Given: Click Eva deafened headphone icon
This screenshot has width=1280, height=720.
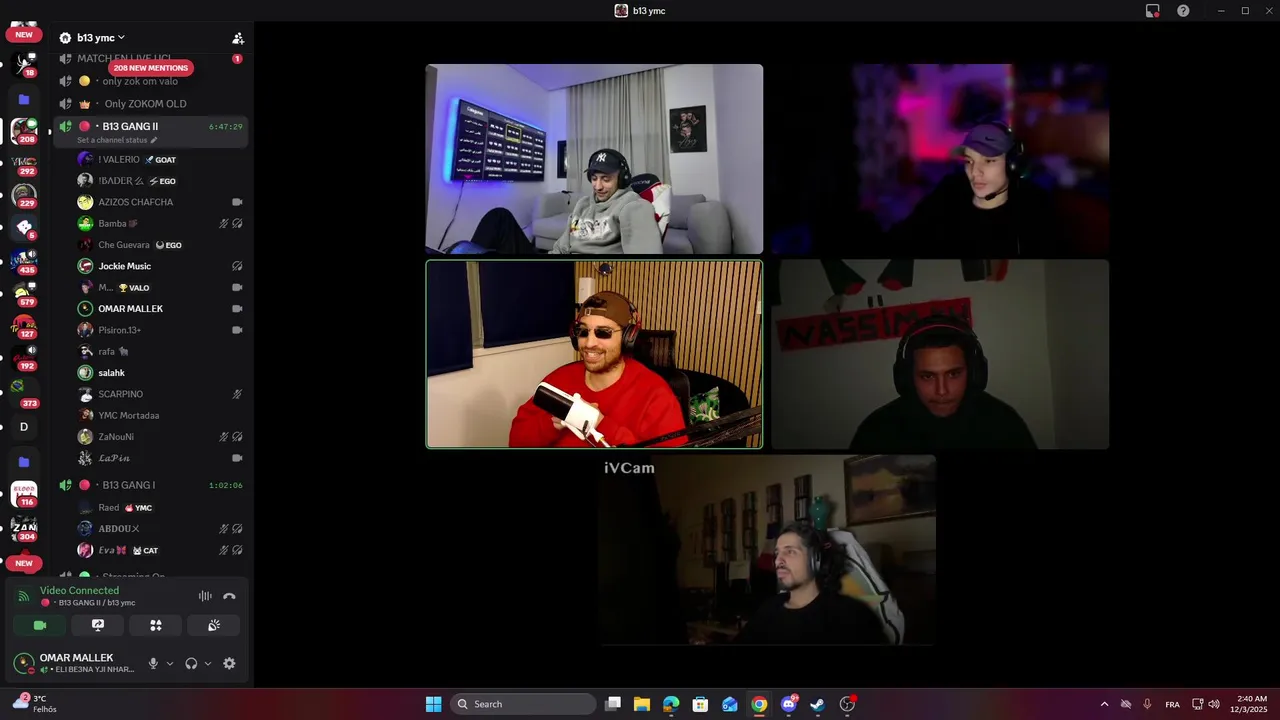Looking at the screenshot, I should (x=237, y=550).
